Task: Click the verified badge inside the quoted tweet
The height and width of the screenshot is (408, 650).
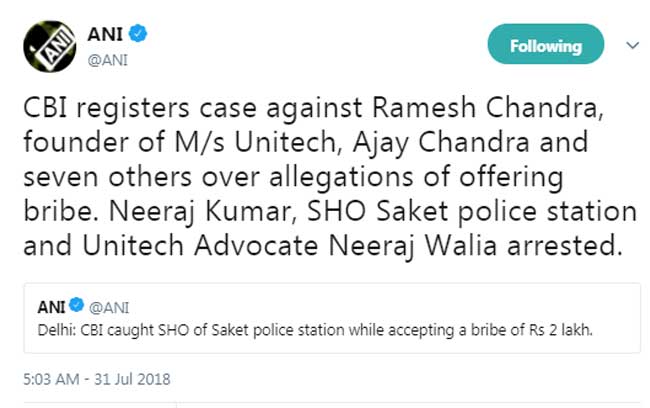Action: (77, 307)
